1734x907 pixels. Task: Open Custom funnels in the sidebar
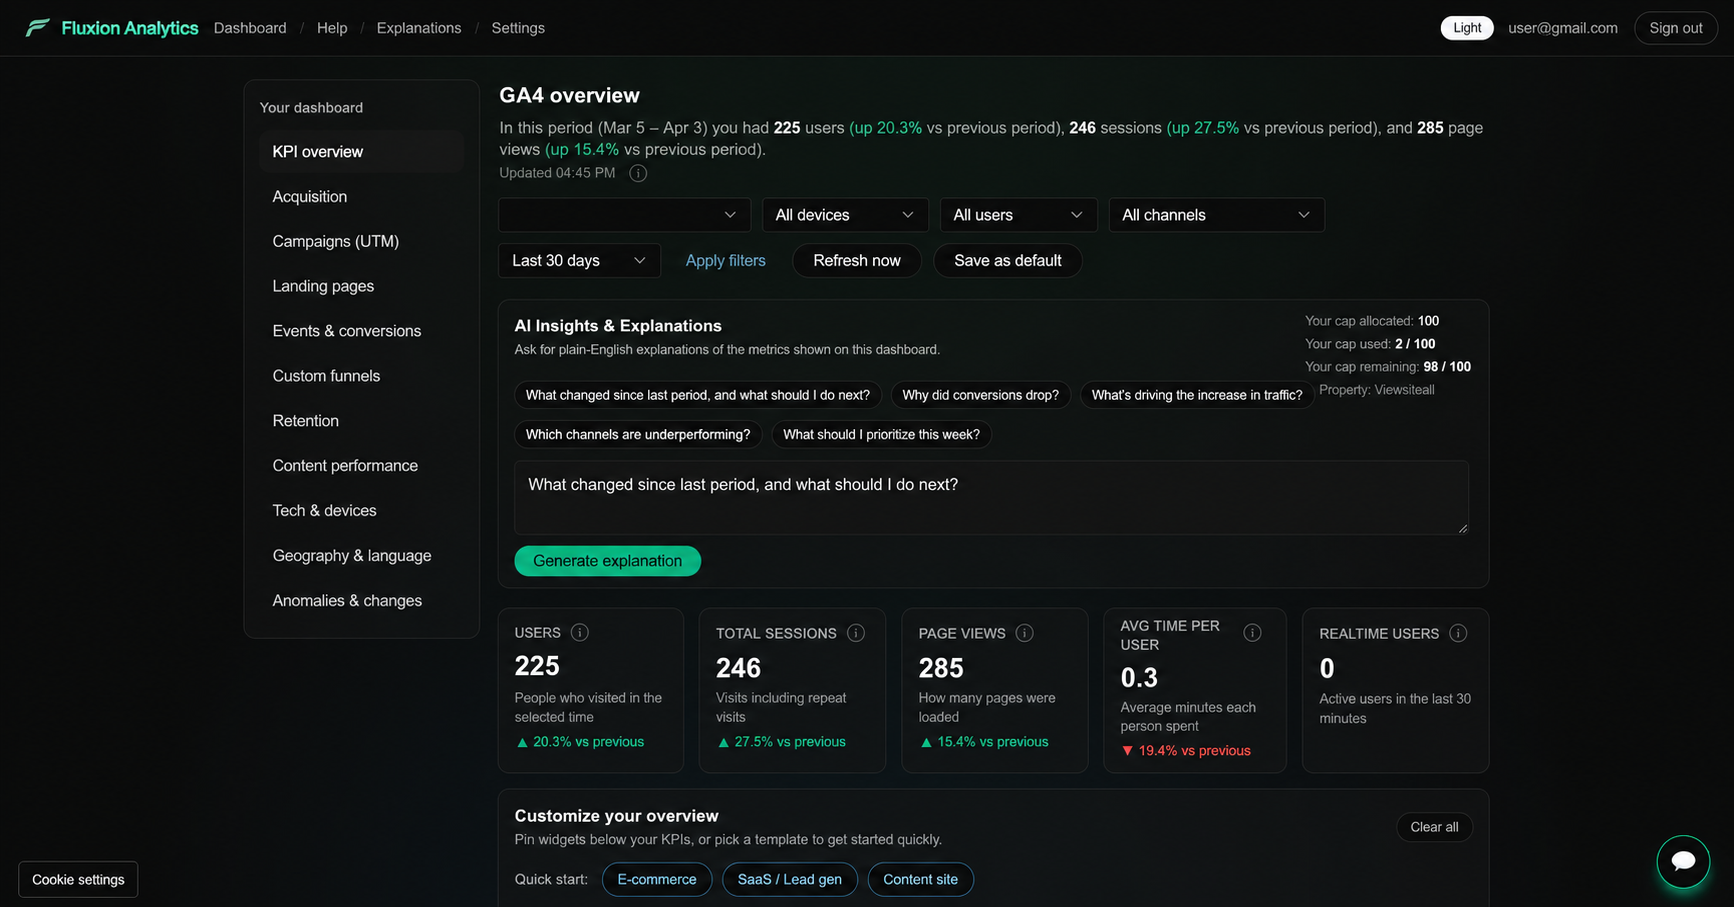pyautogui.click(x=361, y=376)
